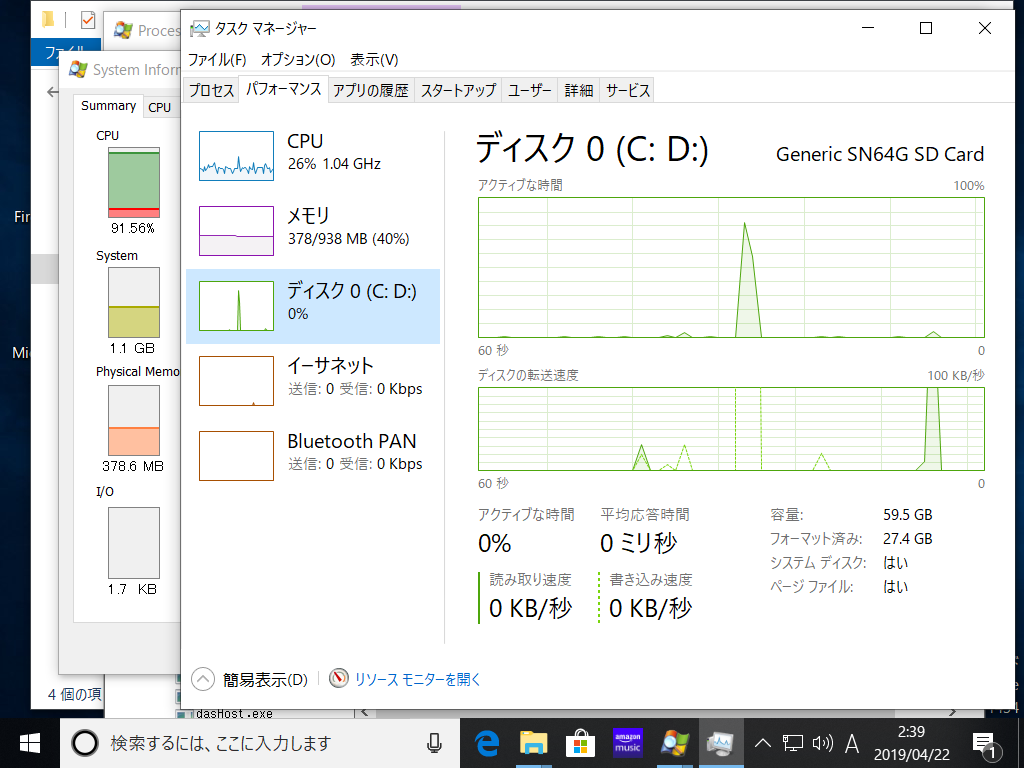Screen dimensions: 1024x768
Task: Click the Cortana circle icon
Action: click(85, 743)
